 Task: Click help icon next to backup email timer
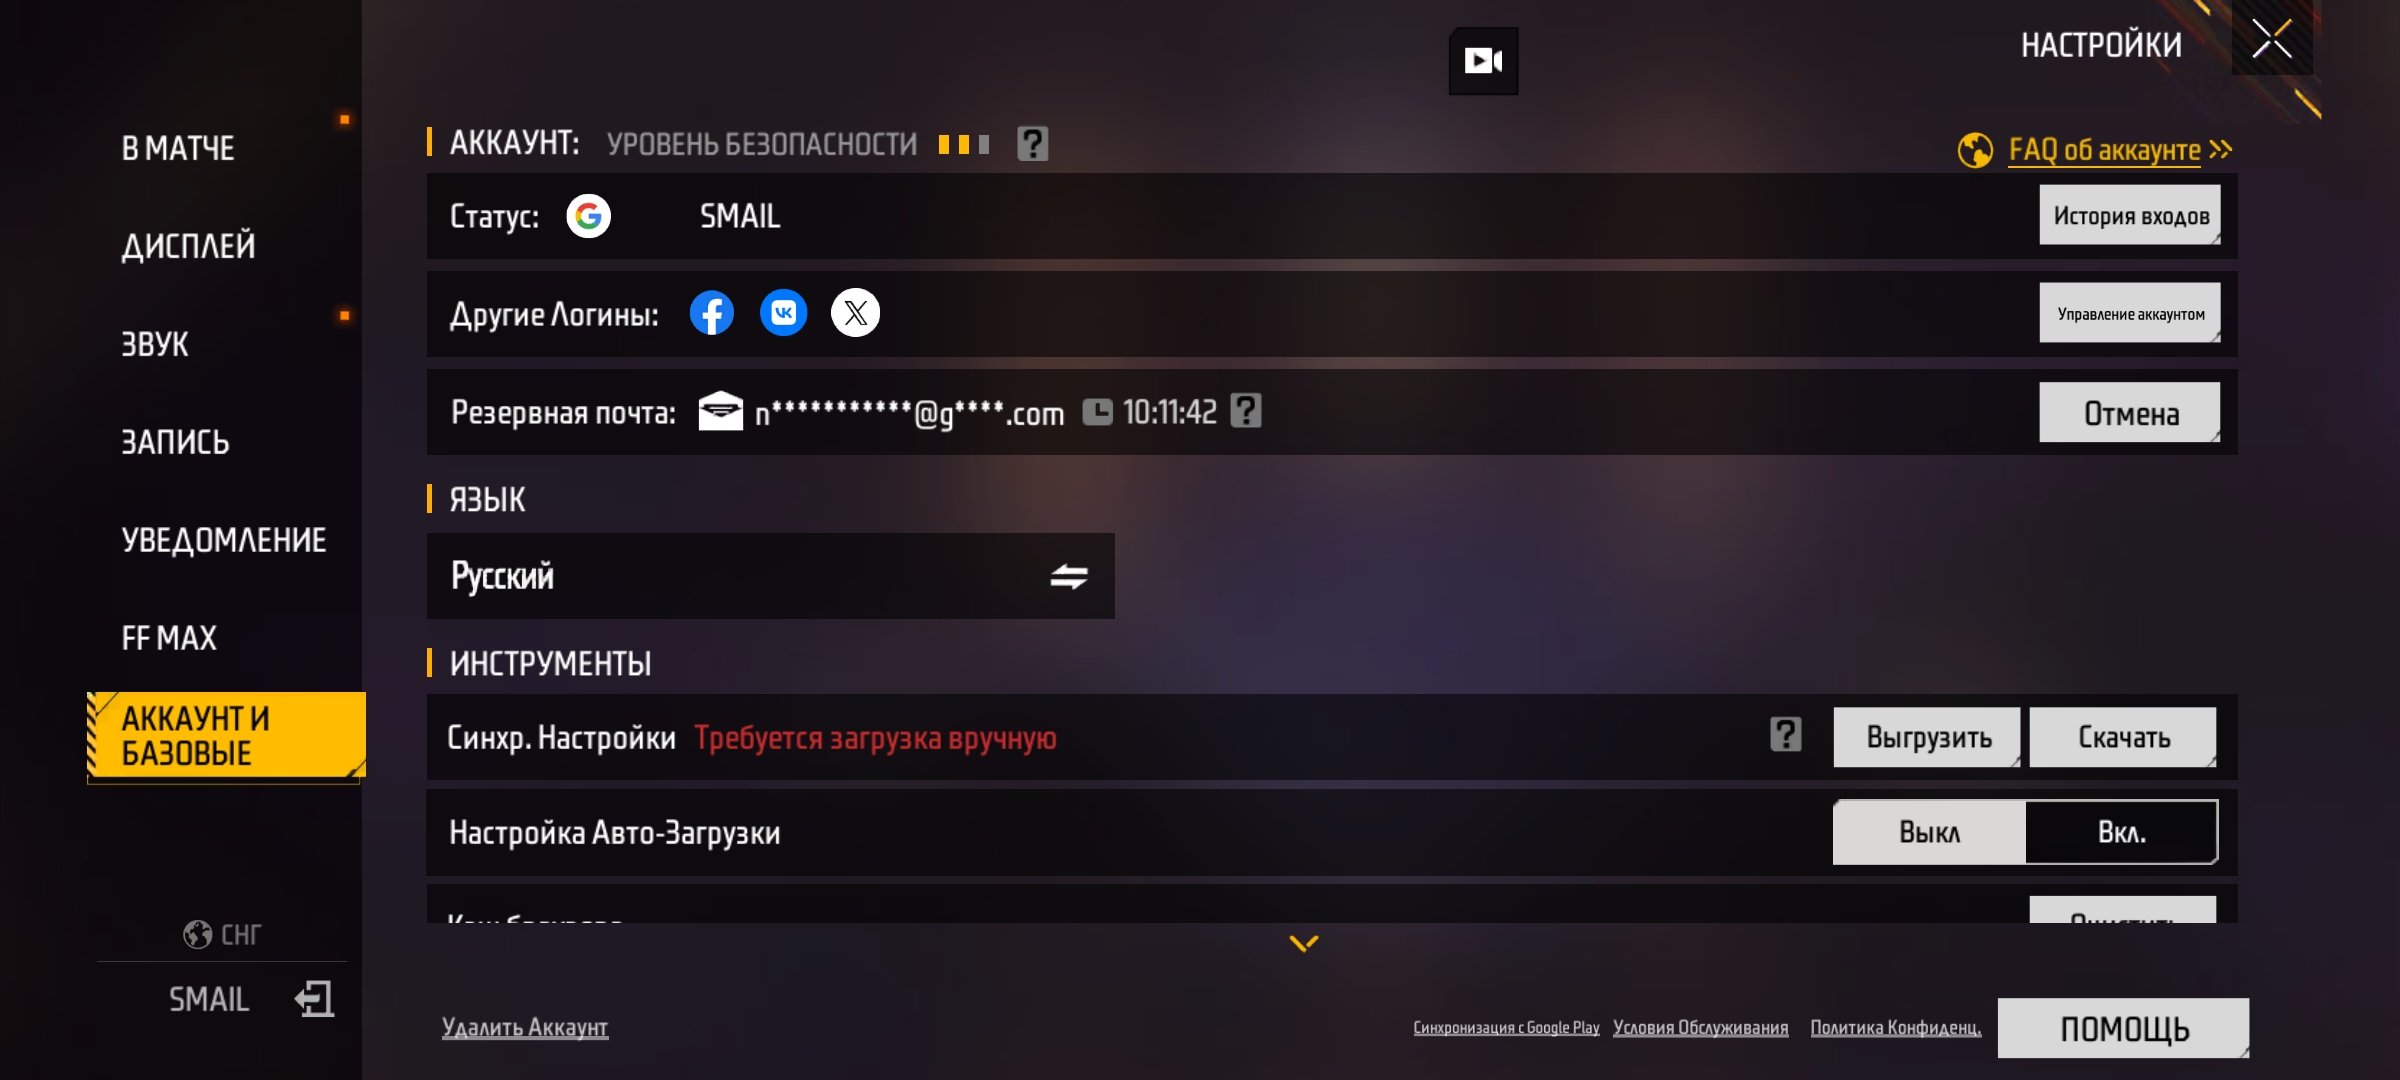coord(1246,411)
